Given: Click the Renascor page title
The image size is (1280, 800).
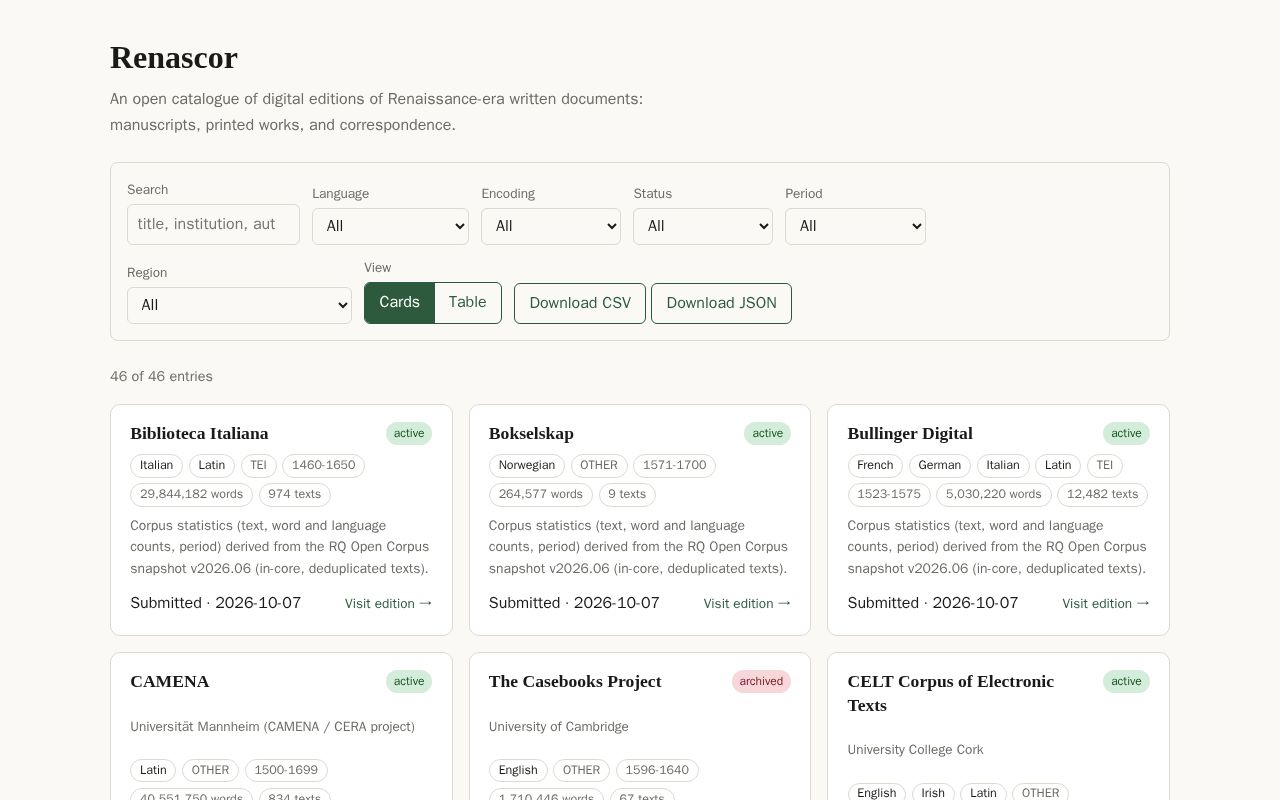Looking at the screenshot, I should click(x=174, y=58).
